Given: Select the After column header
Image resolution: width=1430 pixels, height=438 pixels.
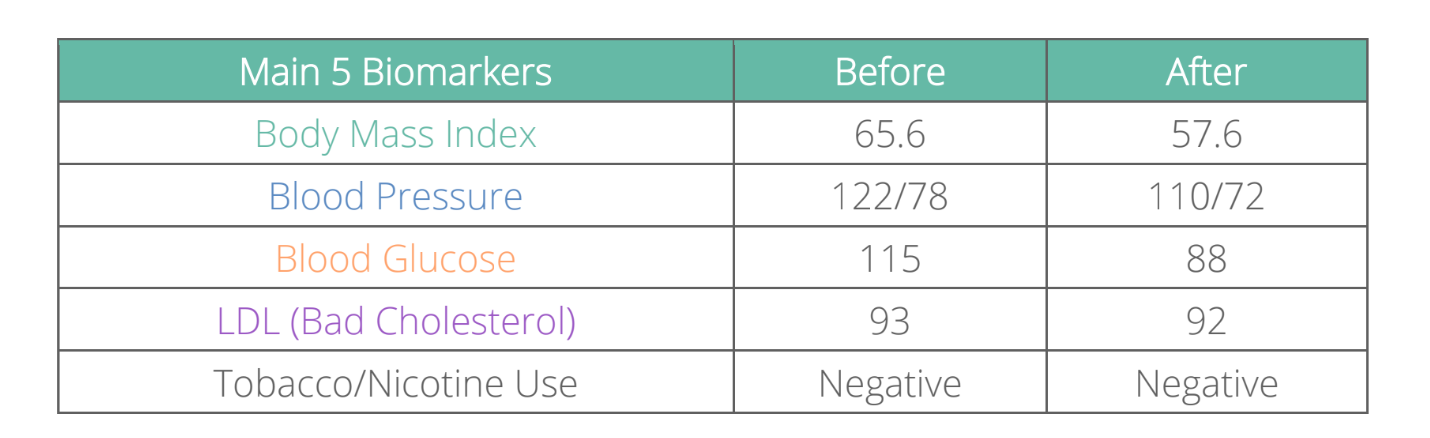Looking at the screenshot, I should (1206, 72).
